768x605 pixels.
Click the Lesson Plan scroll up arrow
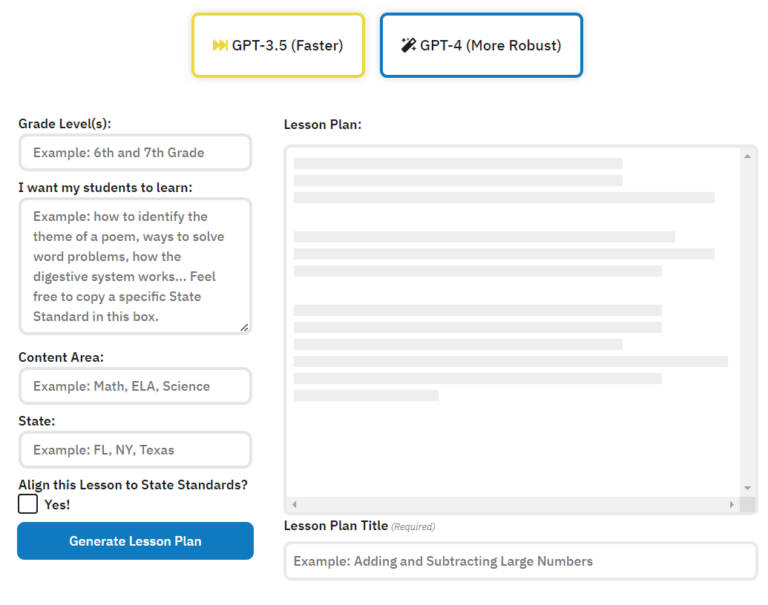pos(747,156)
